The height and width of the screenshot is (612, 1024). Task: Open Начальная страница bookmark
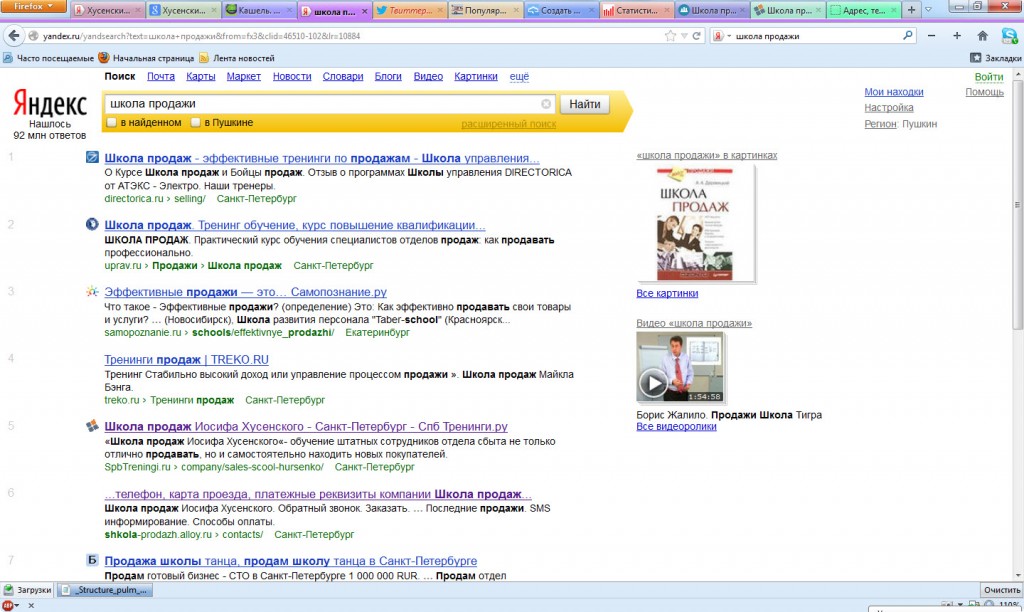146,58
